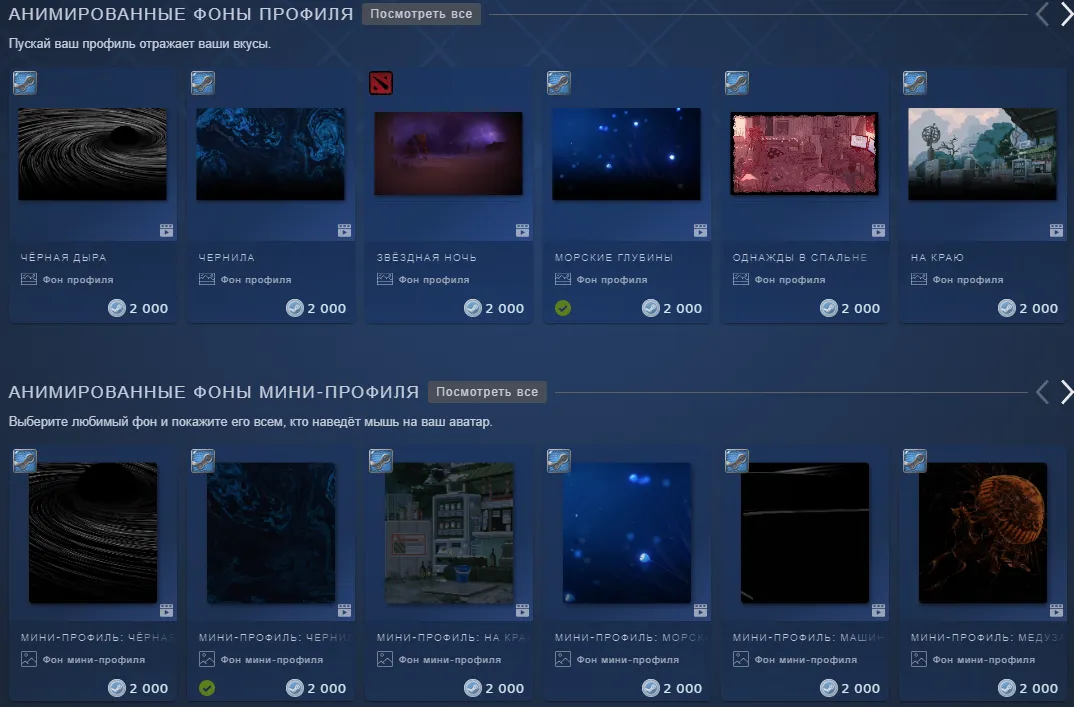
Task: Open orange jellyfish mini-profile thumbnail
Action: tap(983, 533)
